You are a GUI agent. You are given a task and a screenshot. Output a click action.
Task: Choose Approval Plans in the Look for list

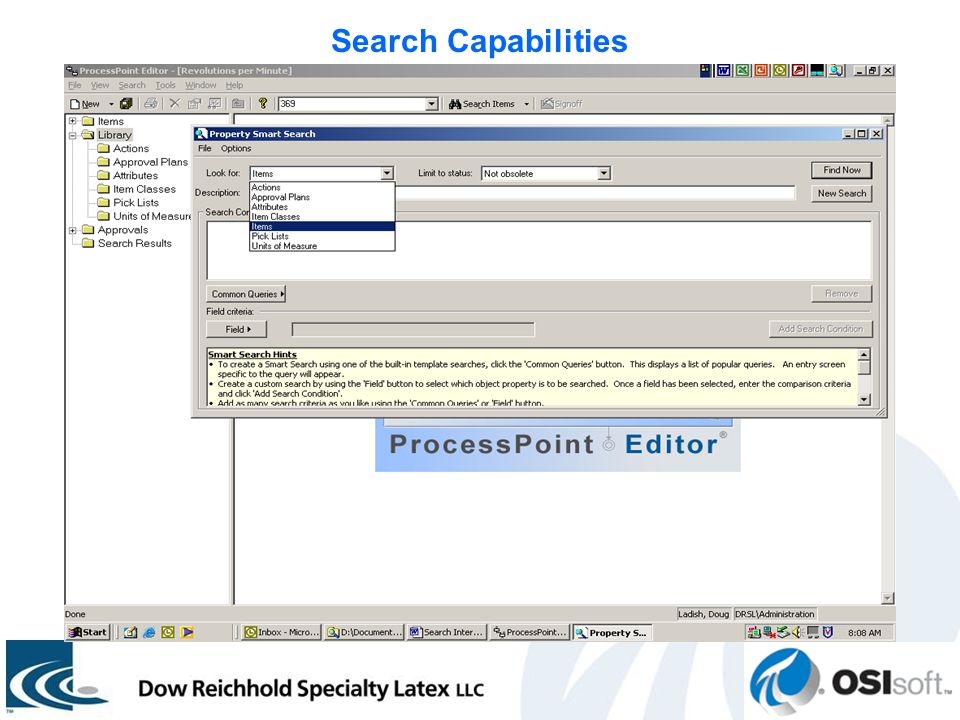[x=322, y=197]
